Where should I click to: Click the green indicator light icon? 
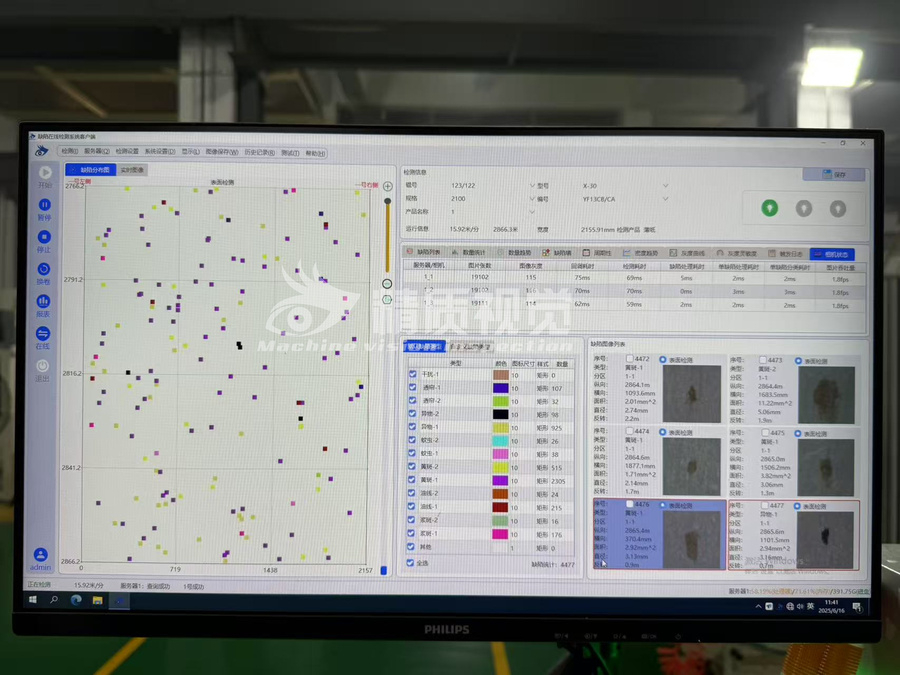[x=769, y=208]
